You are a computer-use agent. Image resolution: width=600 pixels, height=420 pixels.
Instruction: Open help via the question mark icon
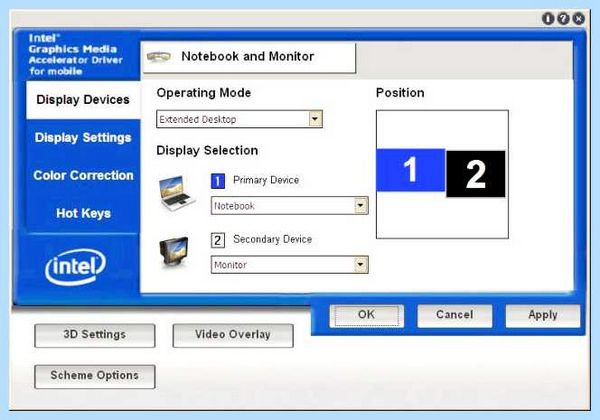(x=563, y=18)
